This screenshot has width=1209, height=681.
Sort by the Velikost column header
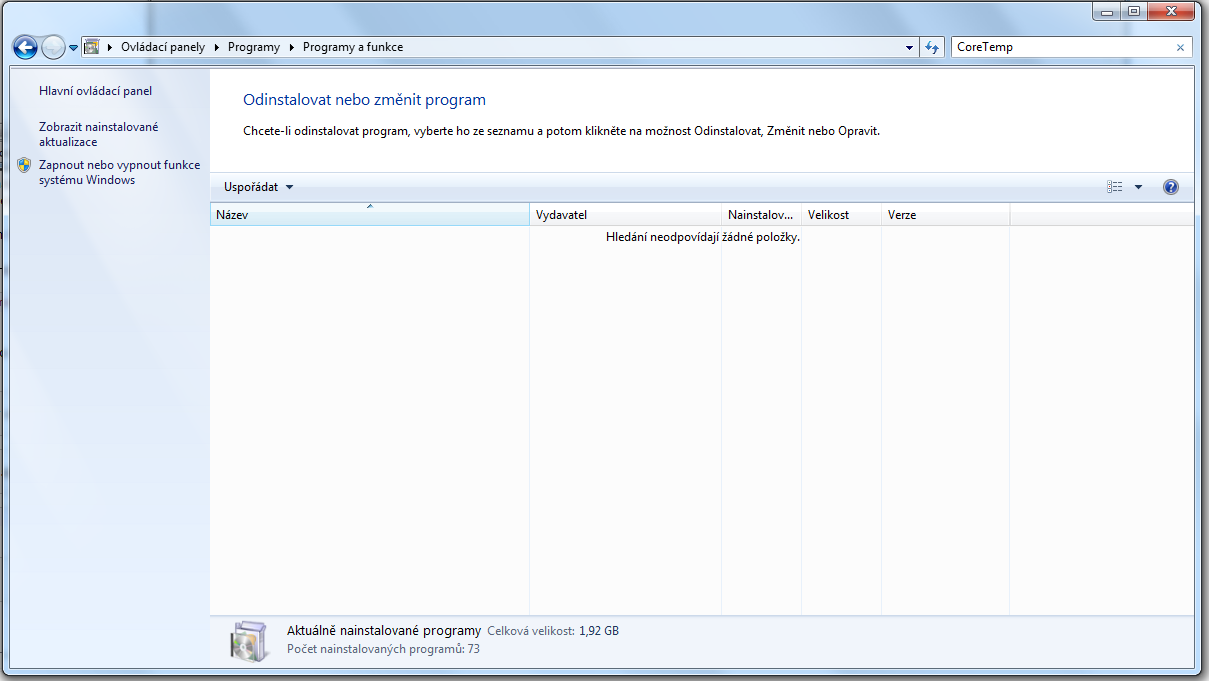841,215
